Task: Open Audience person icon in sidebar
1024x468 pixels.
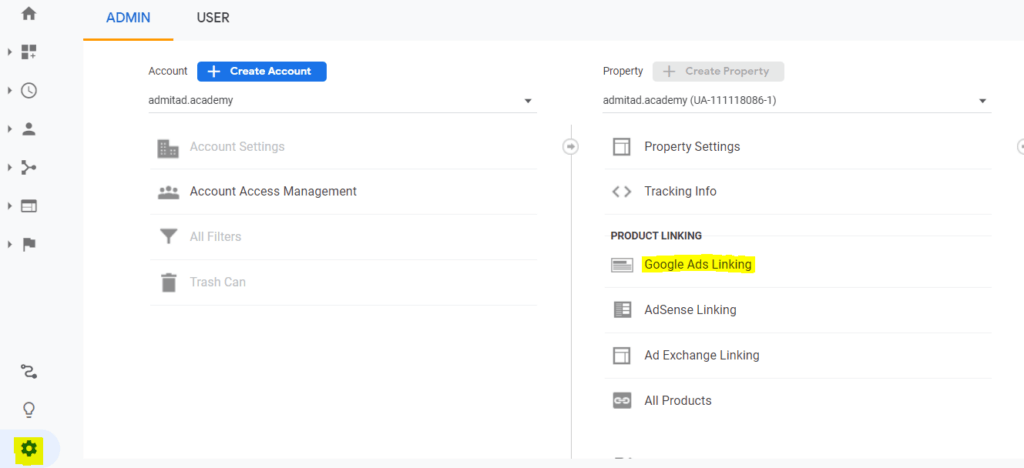Action: pyautogui.click(x=29, y=129)
